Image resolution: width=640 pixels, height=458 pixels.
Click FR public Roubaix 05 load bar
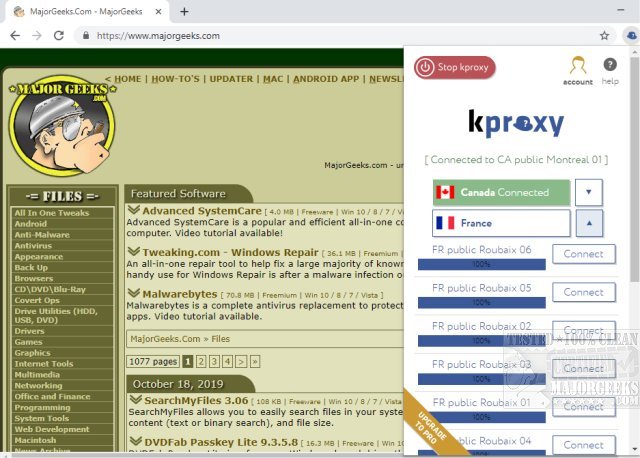point(482,302)
